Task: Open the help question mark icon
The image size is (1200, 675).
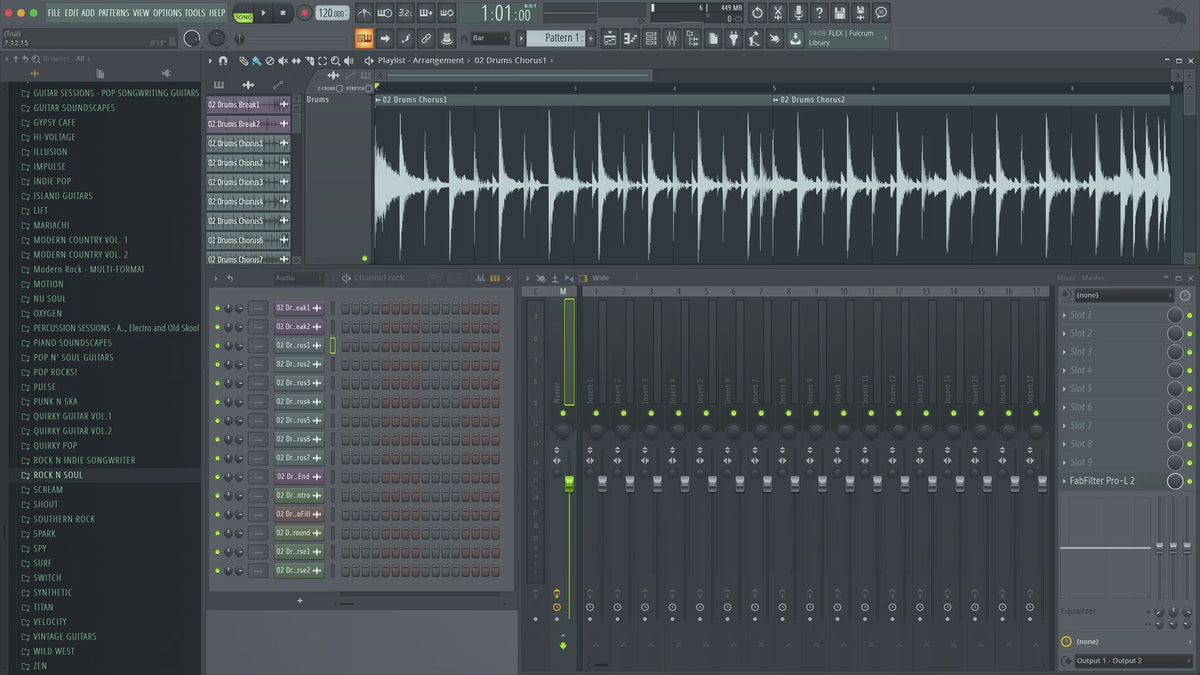Action: [x=819, y=13]
